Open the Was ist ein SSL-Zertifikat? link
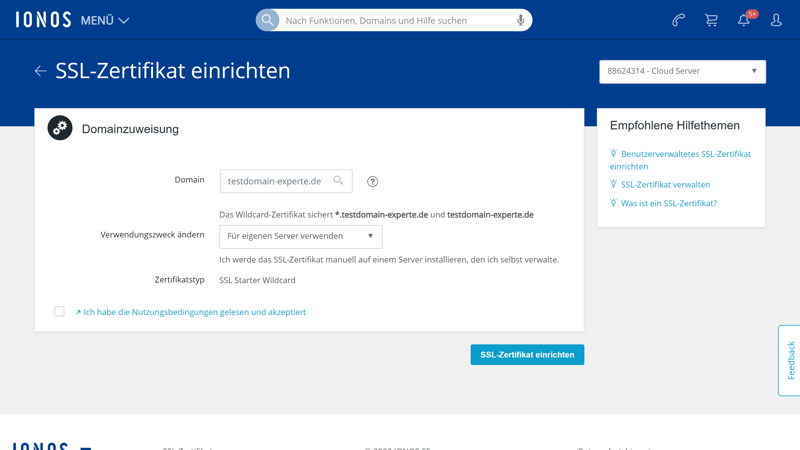The width and height of the screenshot is (800, 450). pos(668,203)
